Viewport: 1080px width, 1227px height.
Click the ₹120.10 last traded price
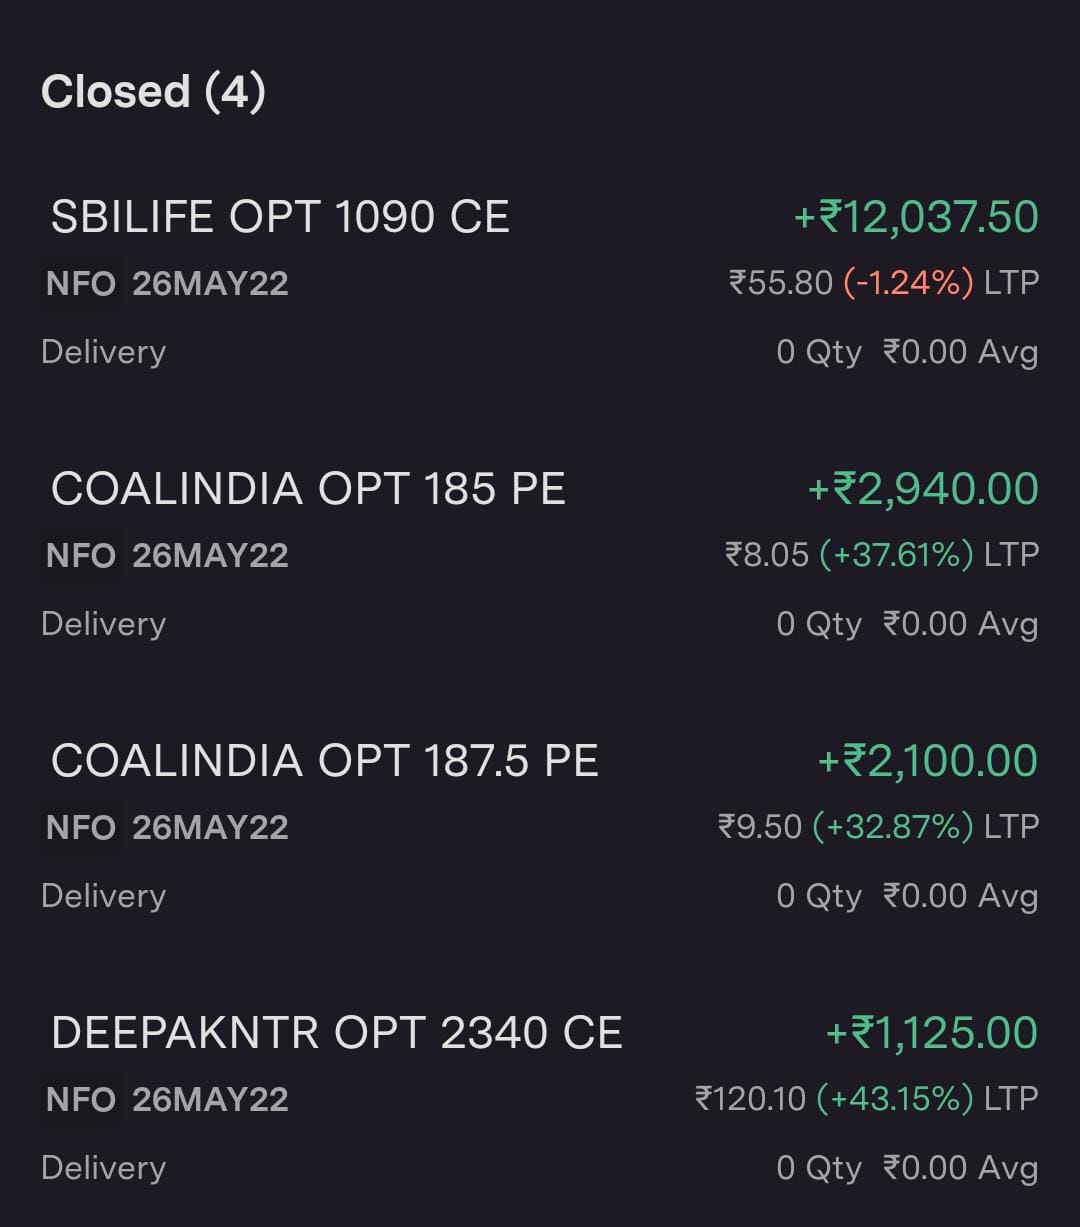click(x=750, y=1099)
